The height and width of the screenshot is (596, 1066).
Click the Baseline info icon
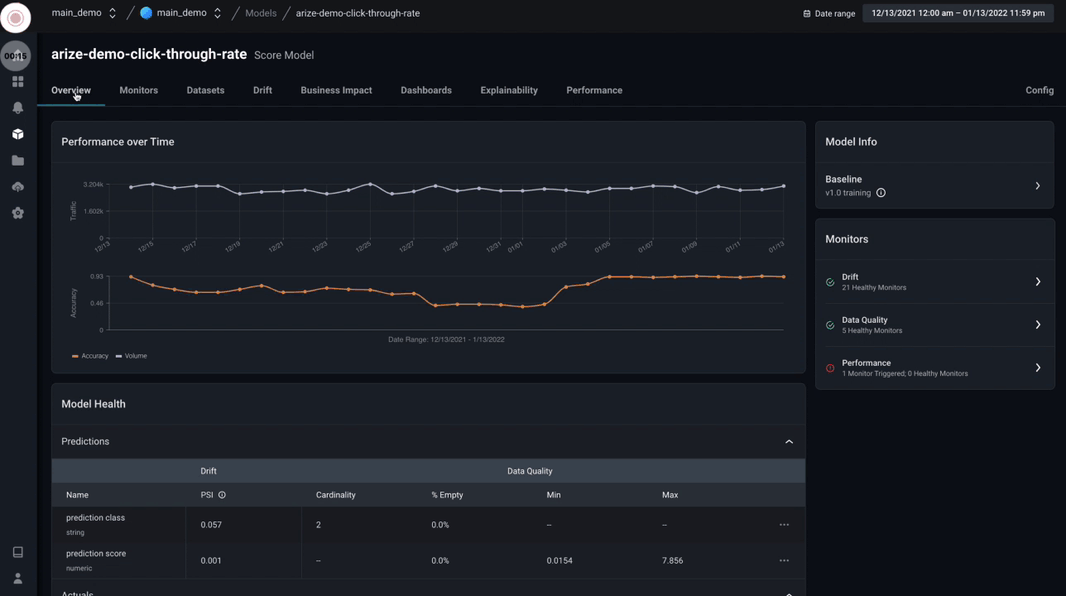pyautogui.click(x=880, y=193)
